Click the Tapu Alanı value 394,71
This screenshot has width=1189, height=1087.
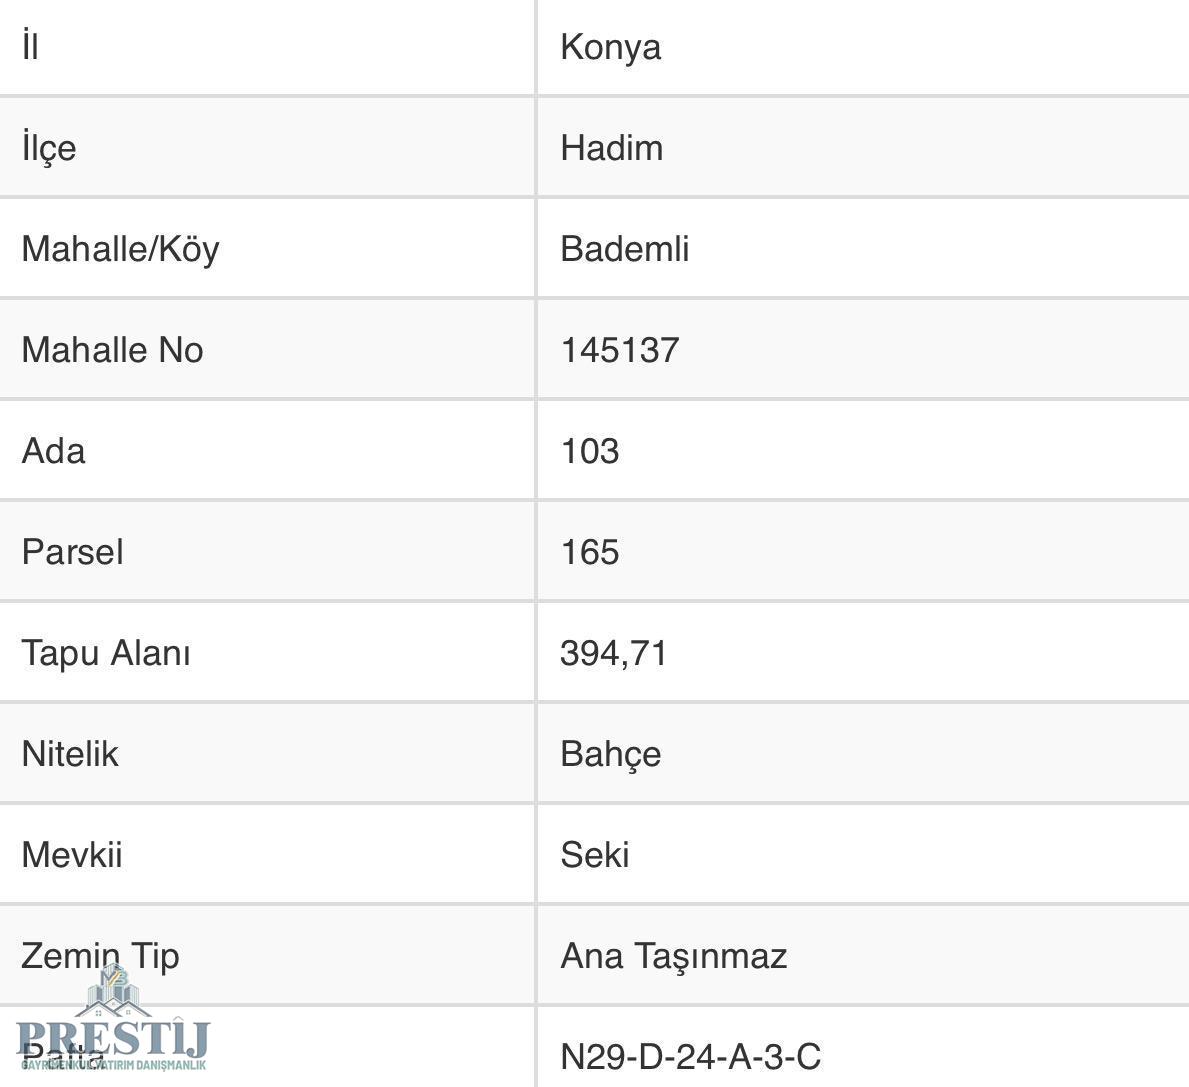pos(613,653)
